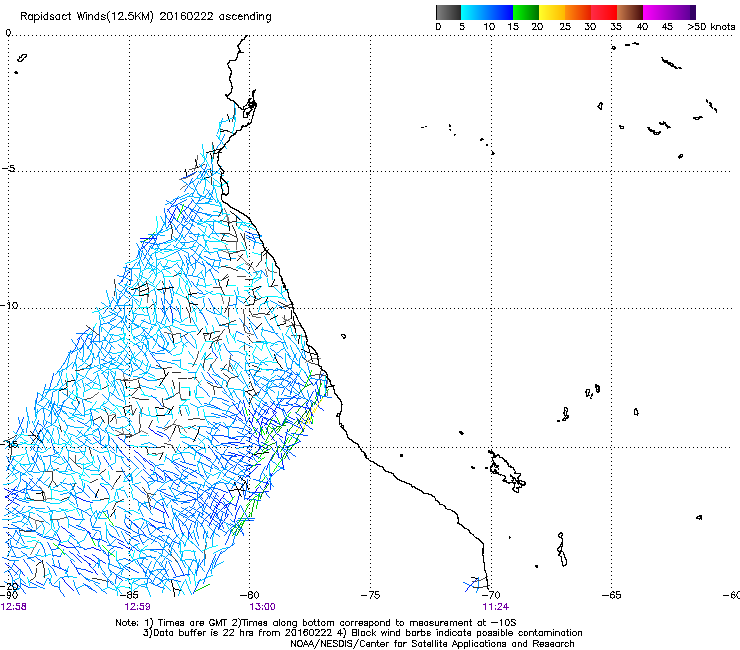Click the purple time label '11:24'
Screen dimensions: 740x650
click(496, 607)
